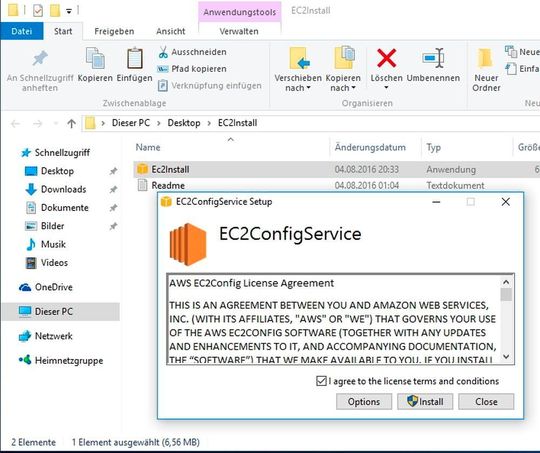Viewport: 540px width, 453px height.
Task: Click the Neuer Ordner icon
Action: click(x=485, y=58)
